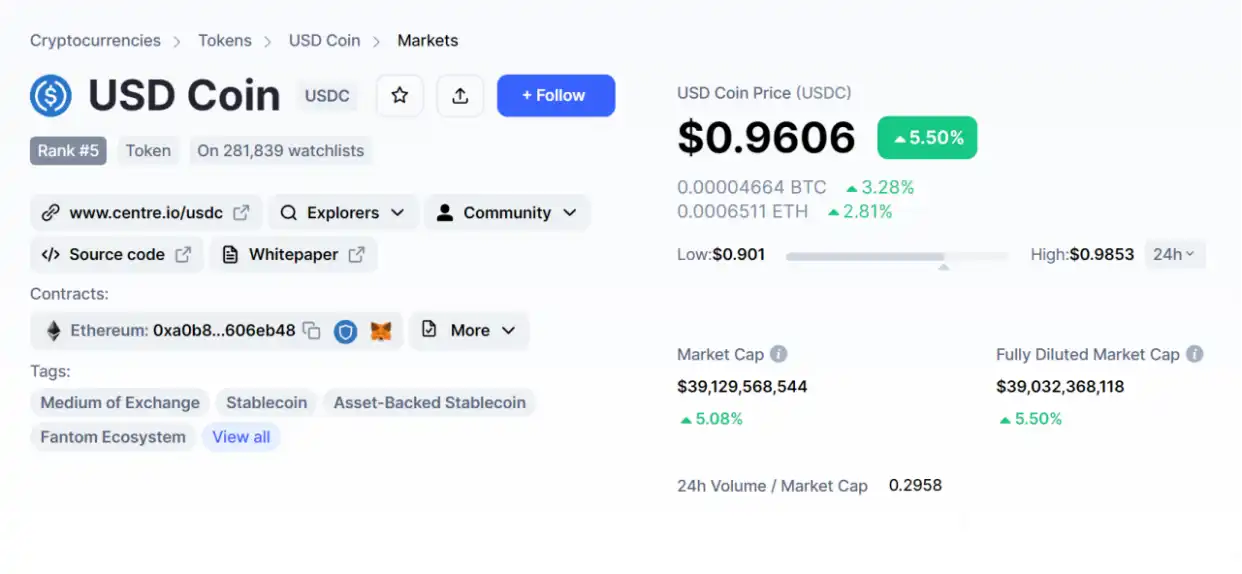Viewport: 1242px width, 574px height.
Task: Open the Whitepaper link
Action: (294, 255)
